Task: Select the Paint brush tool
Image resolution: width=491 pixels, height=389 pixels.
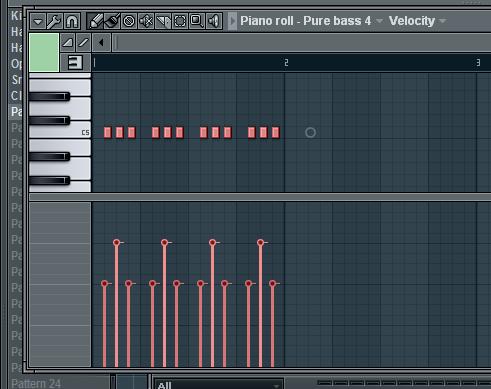Action: (112, 22)
